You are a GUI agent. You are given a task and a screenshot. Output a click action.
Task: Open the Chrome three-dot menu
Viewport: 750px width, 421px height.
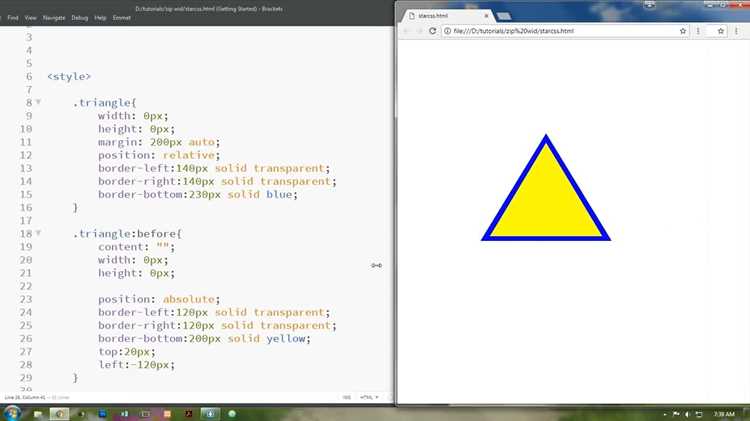(736, 31)
